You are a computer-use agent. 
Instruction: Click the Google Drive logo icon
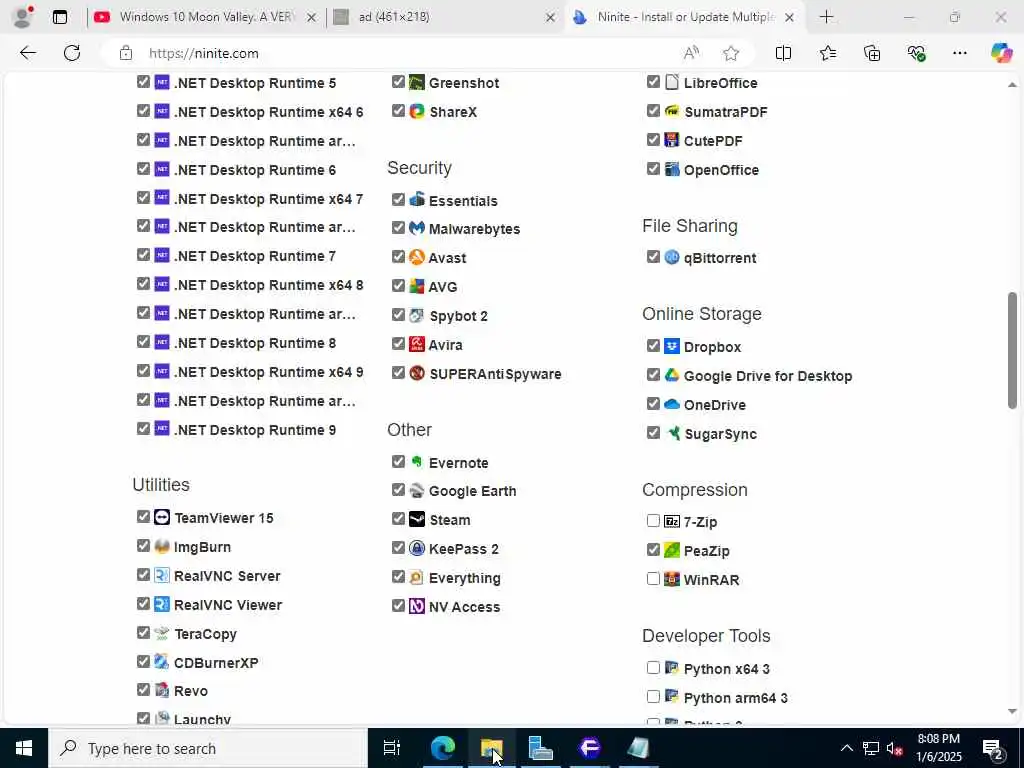tap(672, 375)
